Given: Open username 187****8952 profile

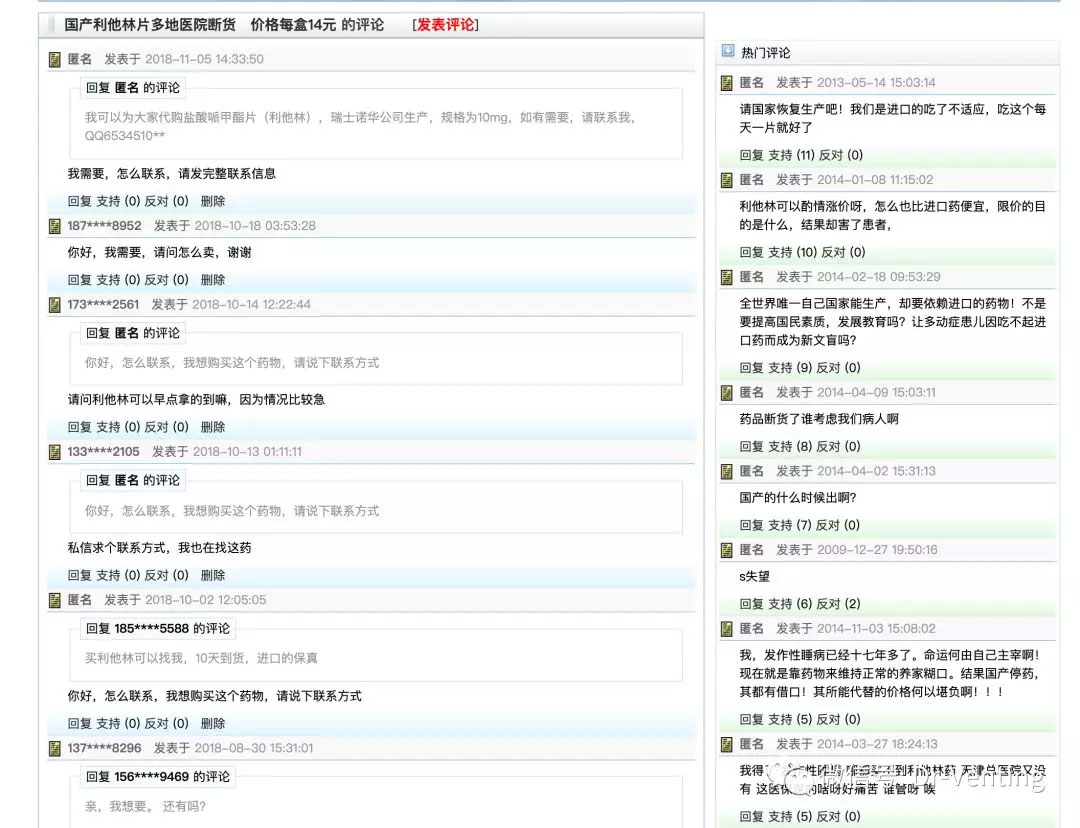Looking at the screenshot, I should tap(104, 226).
